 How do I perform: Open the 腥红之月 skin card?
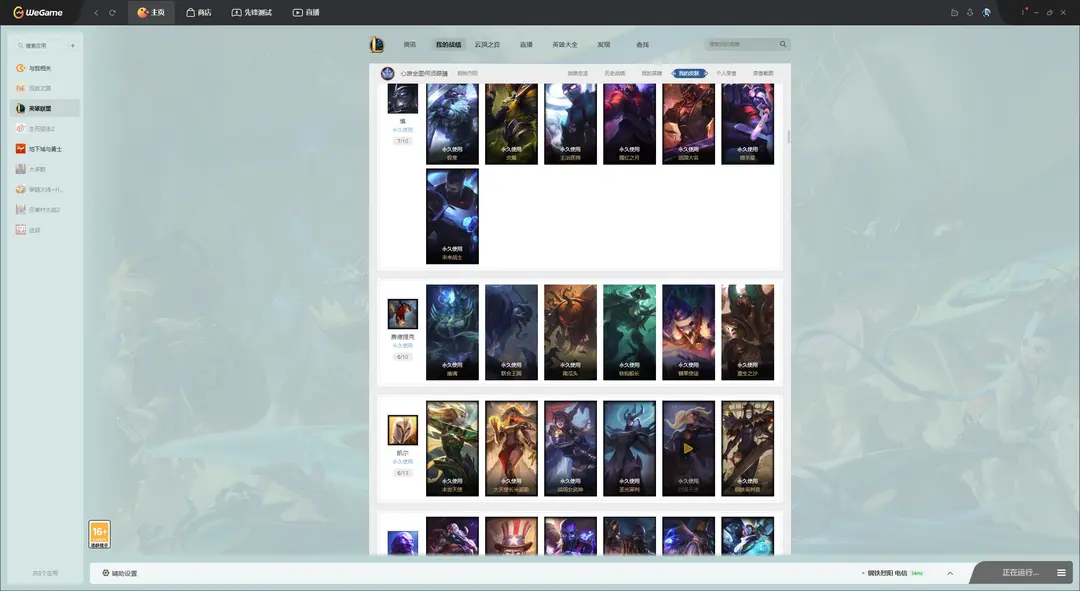(630, 124)
